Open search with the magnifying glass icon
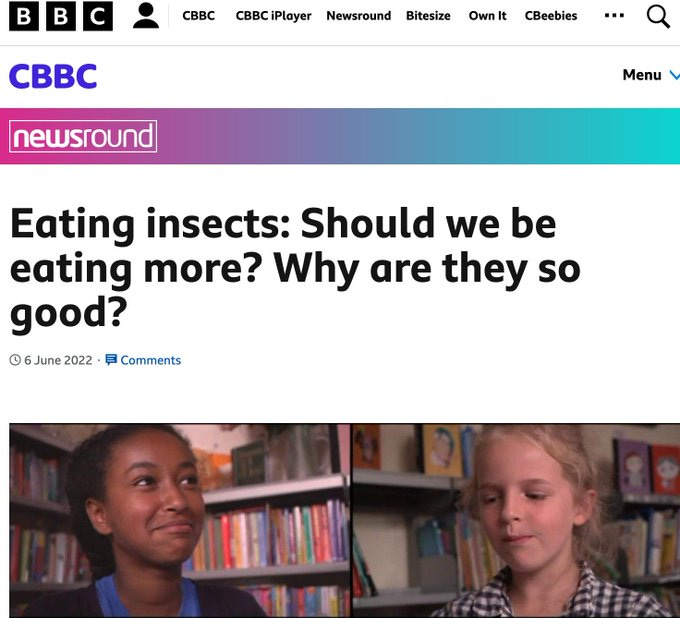Screen dimensions: 680x618 coord(658,16)
